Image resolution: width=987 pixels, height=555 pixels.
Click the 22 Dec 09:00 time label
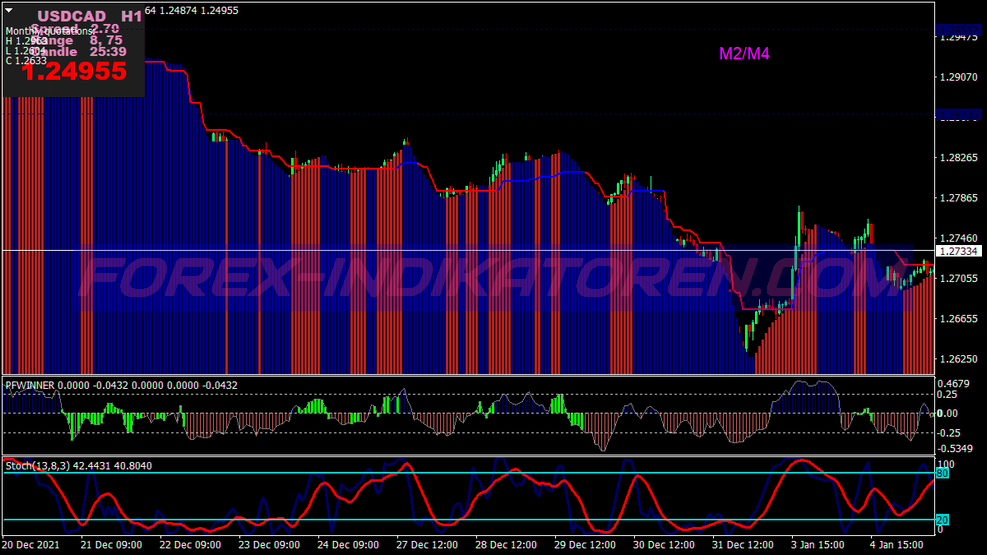[190, 545]
